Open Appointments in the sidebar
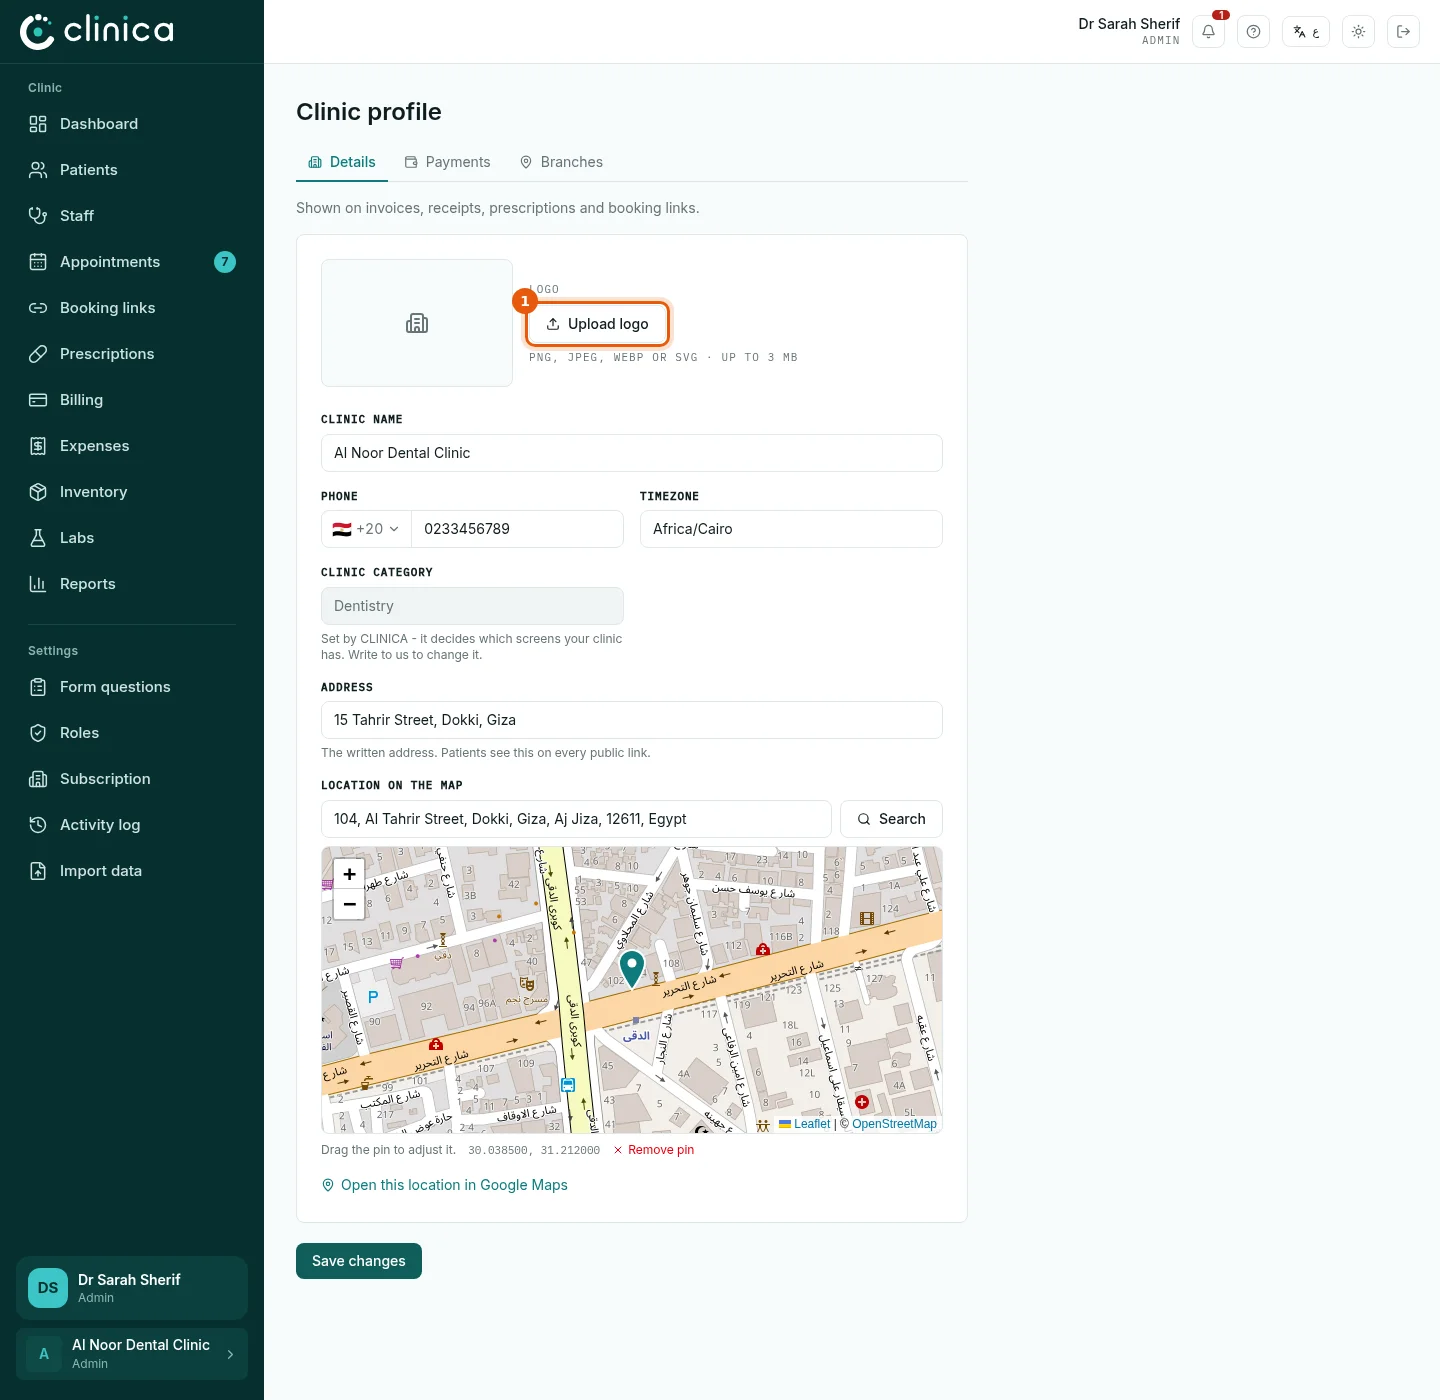 pyautogui.click(x=132, y=262)
